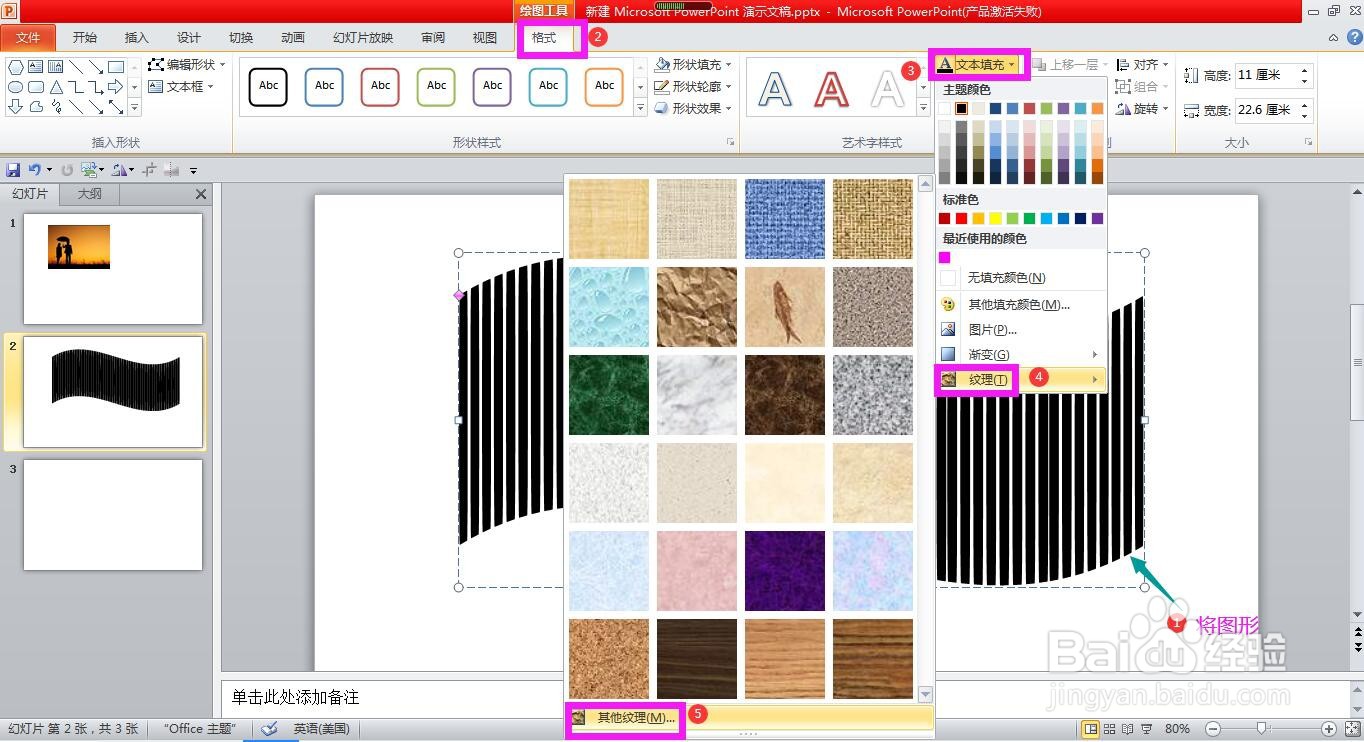The height and width of the screenshot is (742, 1364).
Task: Select the blank slide 3 thumbnail
Action: pos(113,515)
